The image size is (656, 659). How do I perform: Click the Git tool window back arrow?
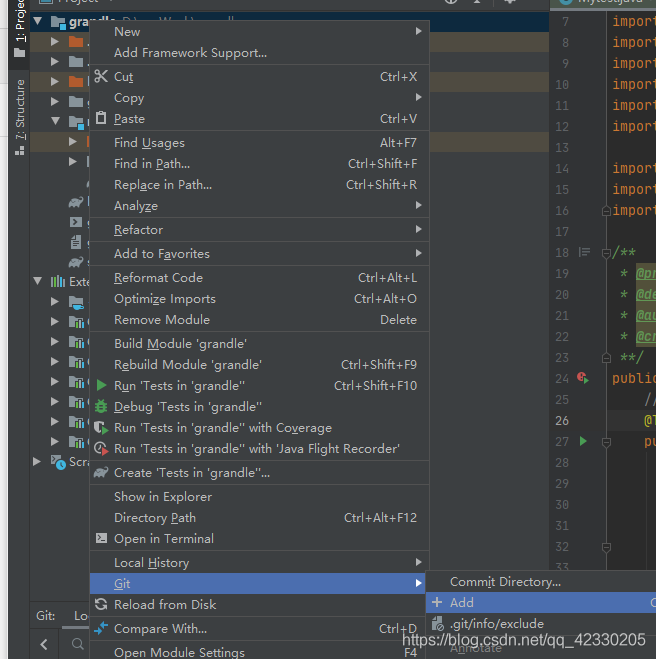(44, 644)
